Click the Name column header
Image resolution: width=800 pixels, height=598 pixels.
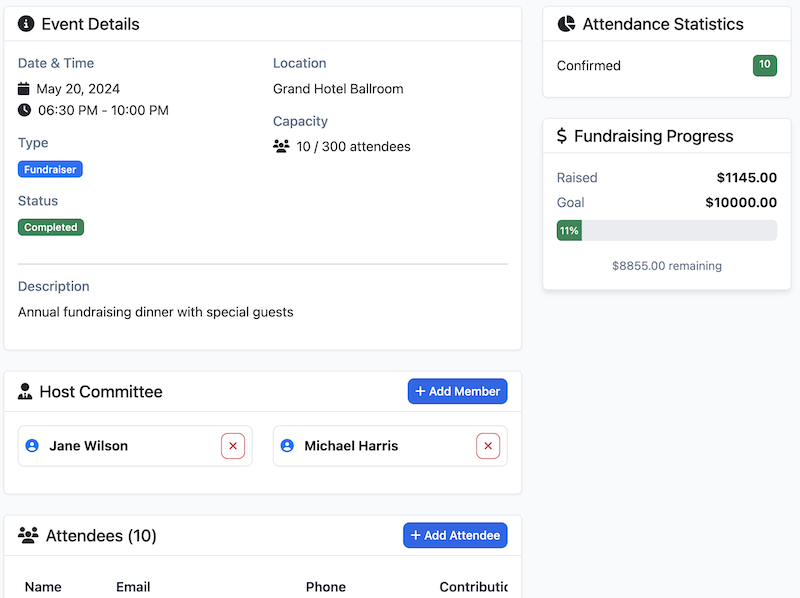(x=43, y=587)
